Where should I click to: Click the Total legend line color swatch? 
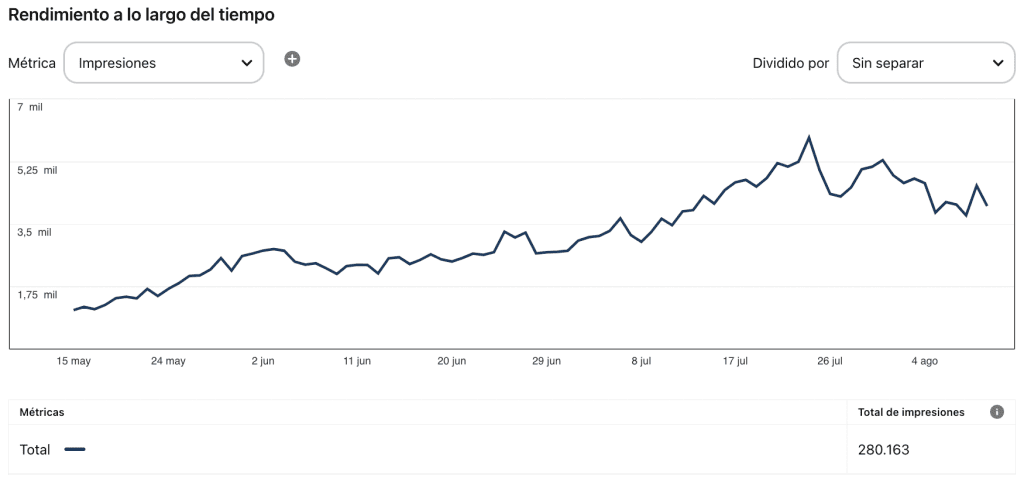tap(75, 450)
